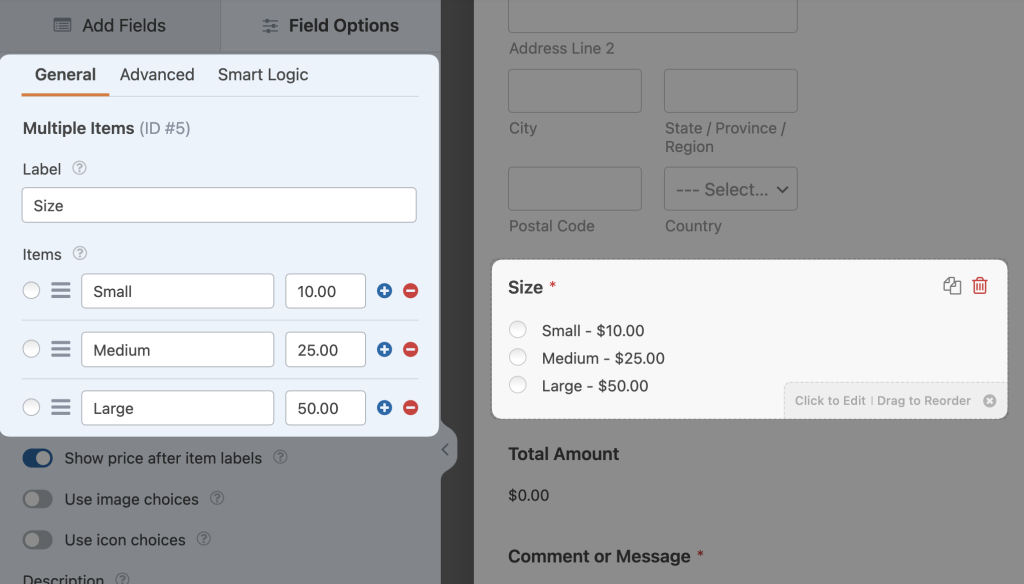The height and width of the screenshot is (584, 1024).
Task: Duplicate the Size field using the copy icon
Action: coord(951,286)
